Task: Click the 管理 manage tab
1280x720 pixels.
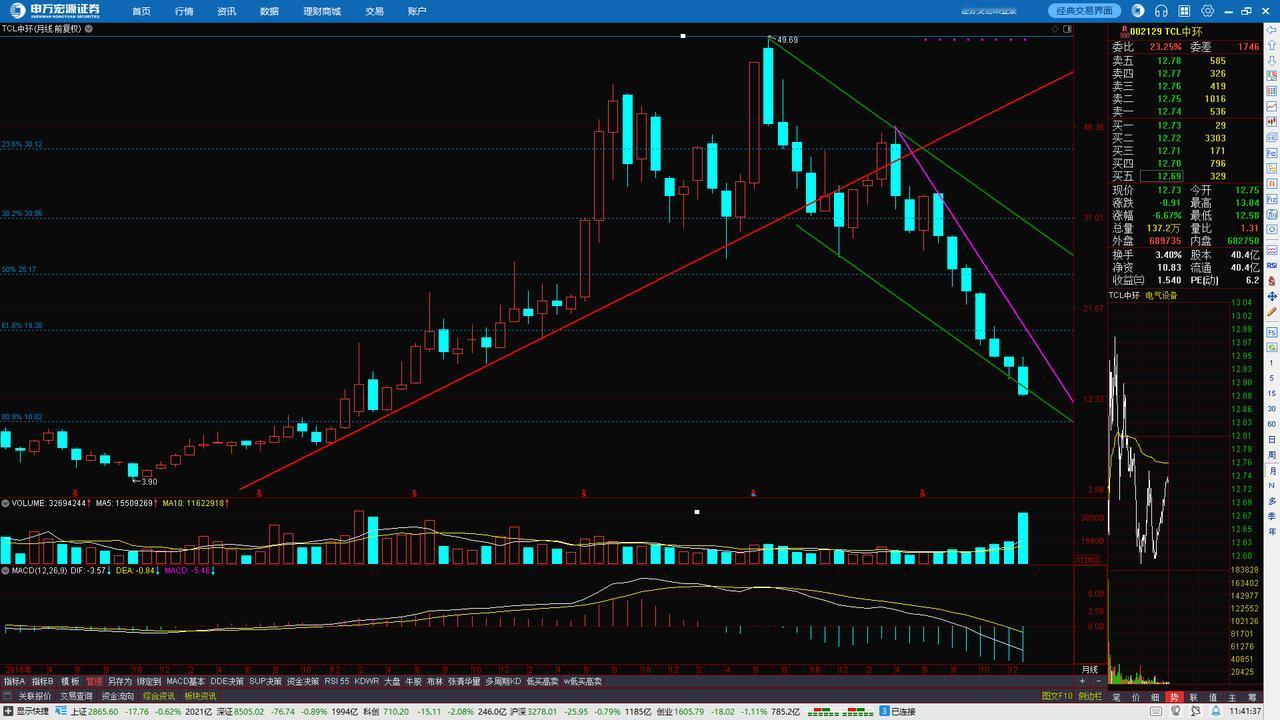Action: pyautogui.click(x=94, y=681)
